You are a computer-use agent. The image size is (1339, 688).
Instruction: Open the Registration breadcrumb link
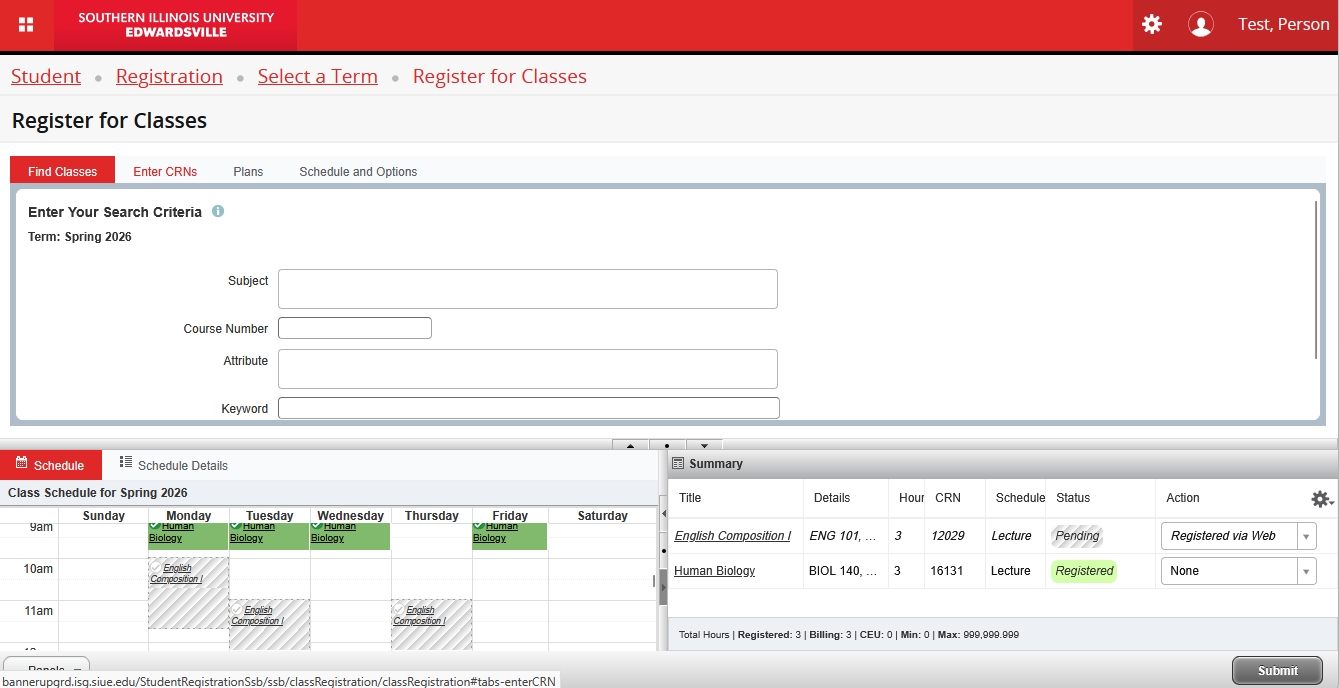(x=169, y=77)
